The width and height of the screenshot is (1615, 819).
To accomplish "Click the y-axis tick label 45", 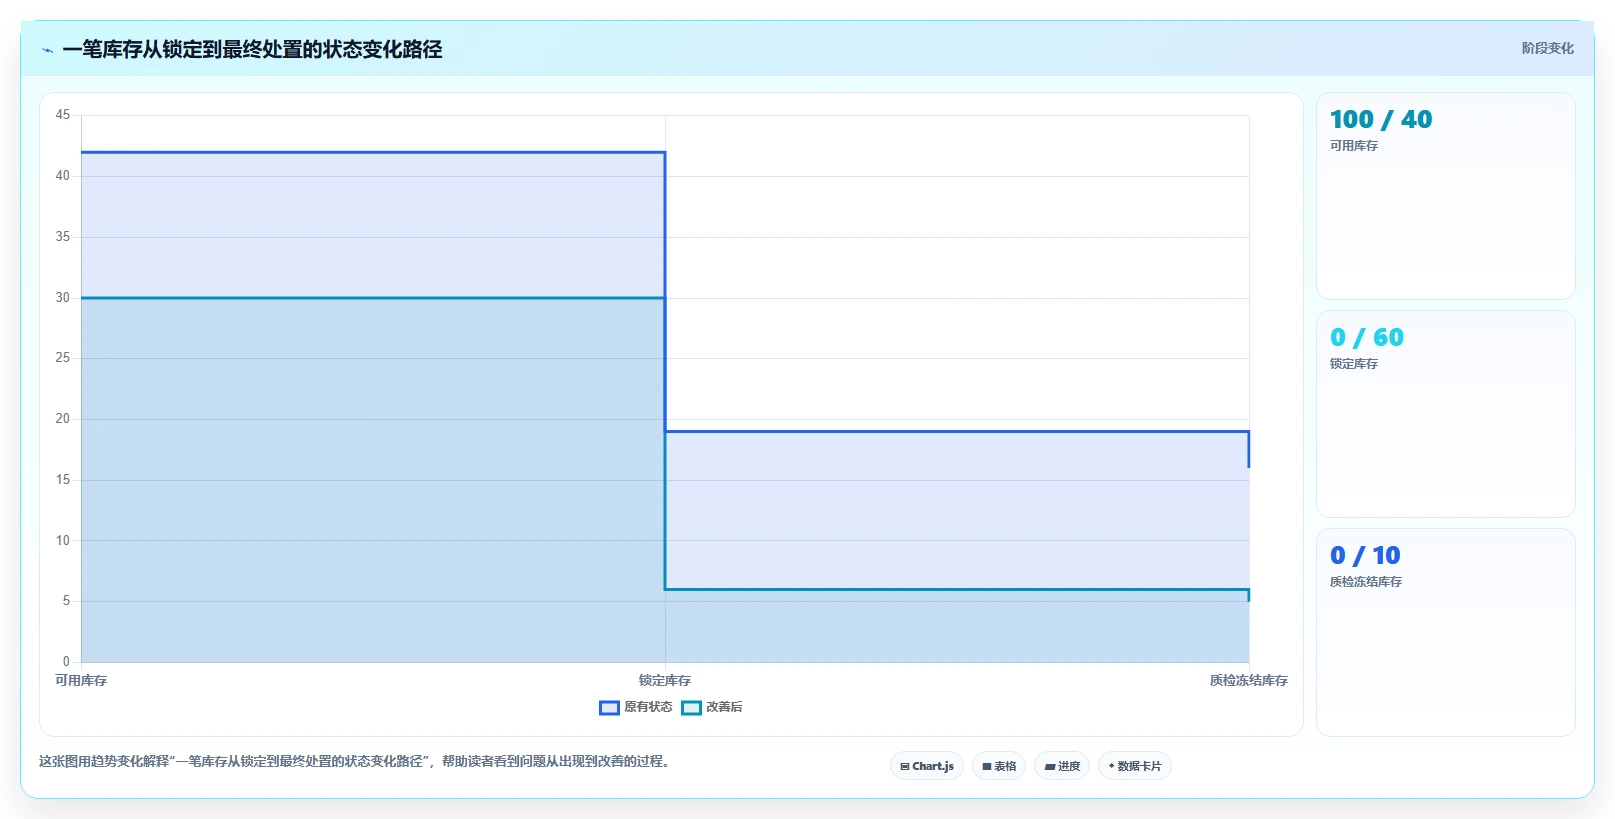I will point(63,115).
